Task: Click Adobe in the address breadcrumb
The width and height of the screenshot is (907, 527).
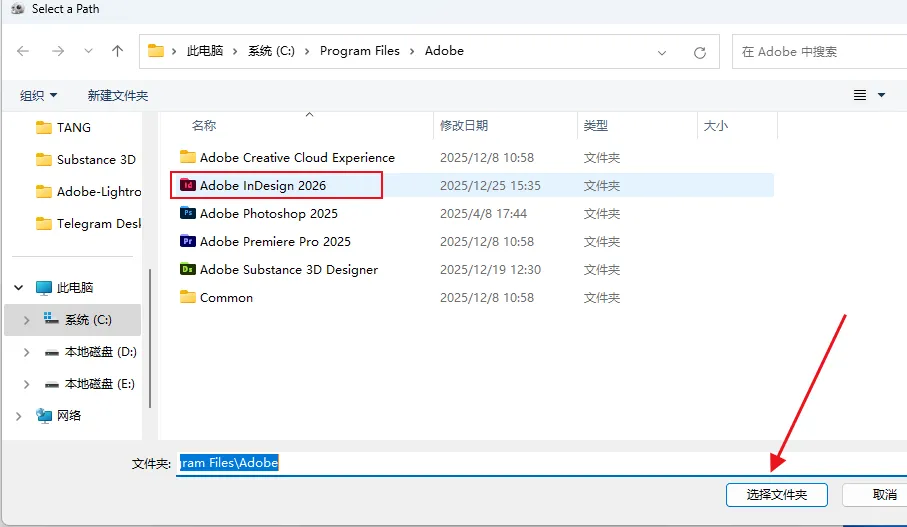Action: 444,51
